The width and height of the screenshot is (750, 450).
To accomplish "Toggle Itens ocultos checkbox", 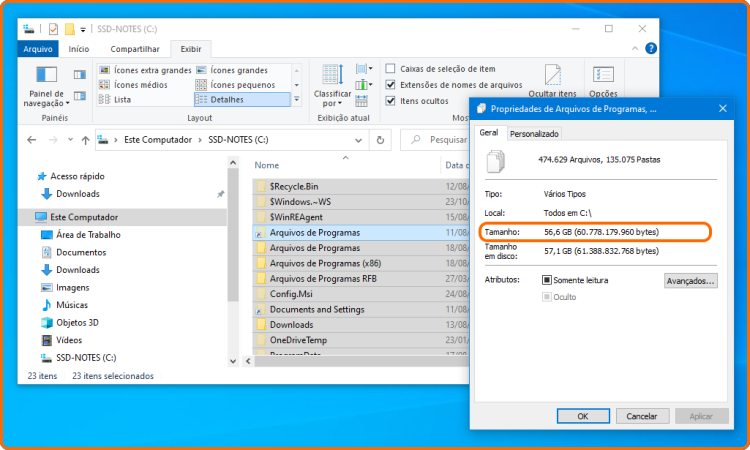I will pyautogui.click(x=390, y=100).
